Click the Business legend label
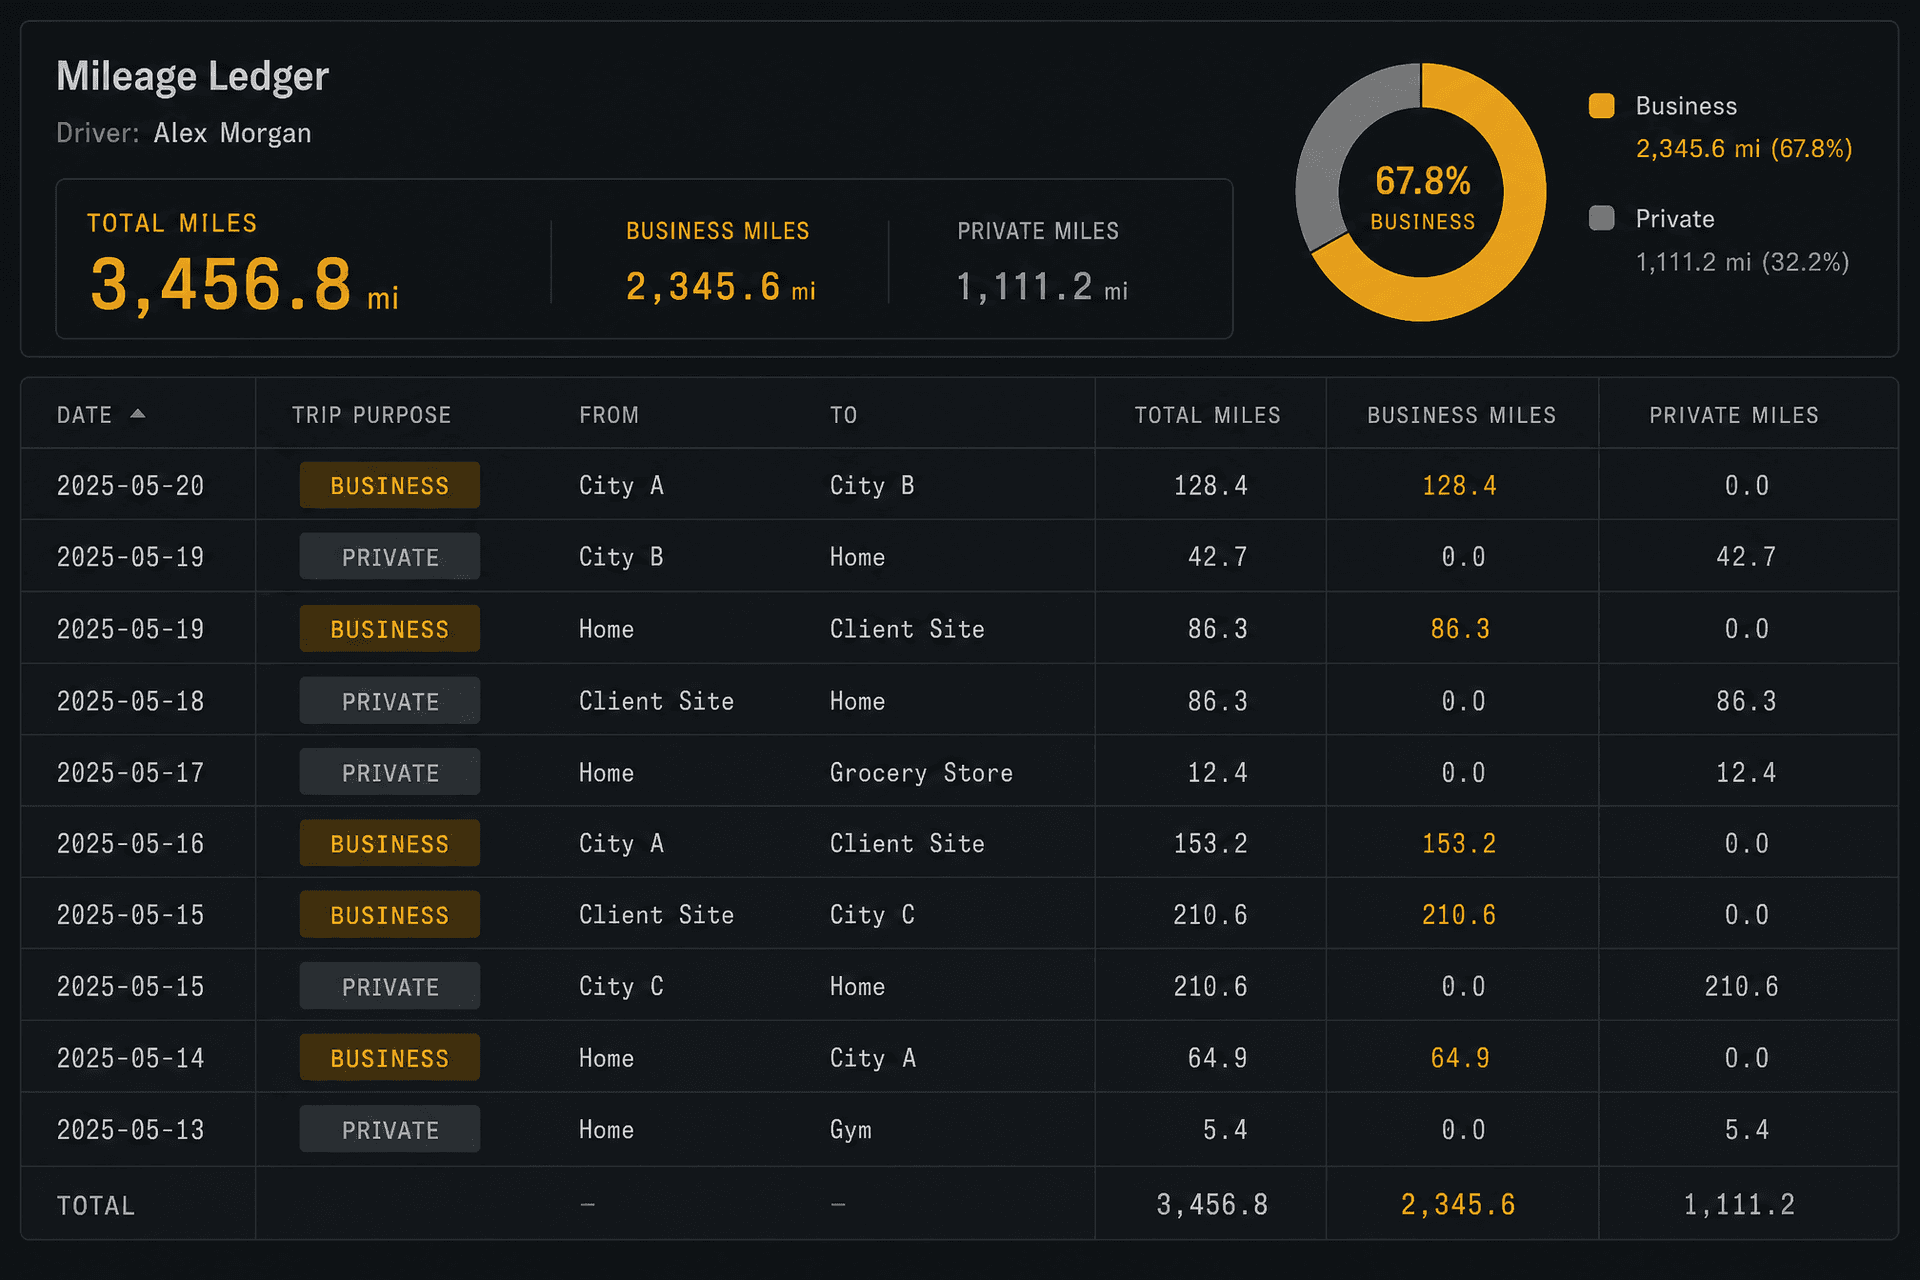This screenshot has width=1920, height=1280. (x=1686, y=106)
